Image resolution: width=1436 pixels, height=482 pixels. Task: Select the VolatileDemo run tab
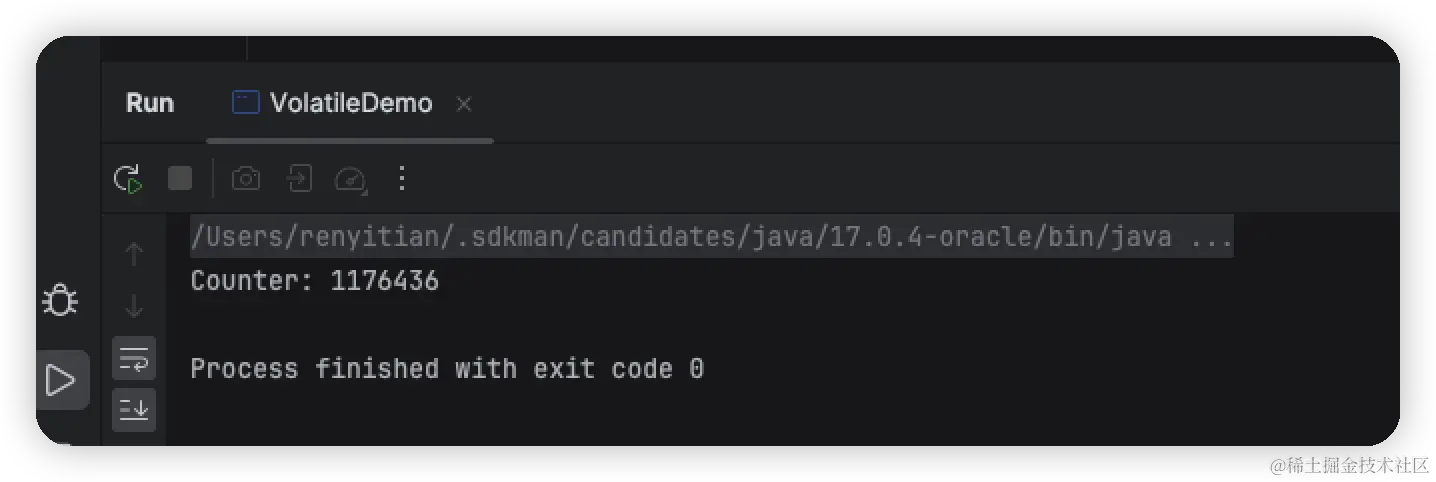(350, 103)
